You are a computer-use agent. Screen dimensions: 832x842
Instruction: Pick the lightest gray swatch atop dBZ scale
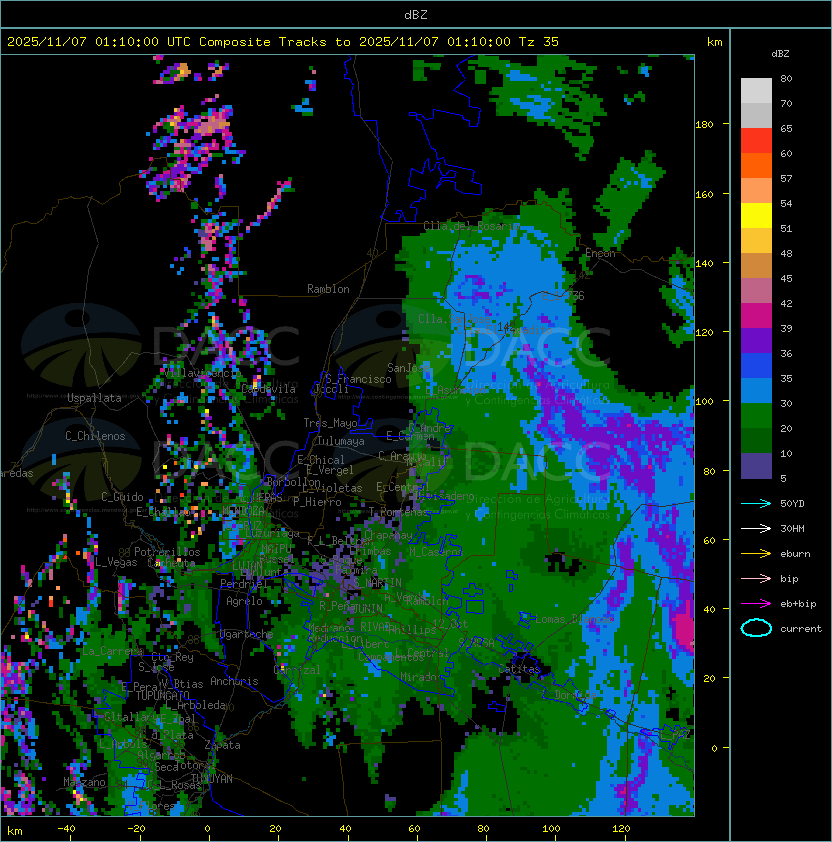pos(756,91)
